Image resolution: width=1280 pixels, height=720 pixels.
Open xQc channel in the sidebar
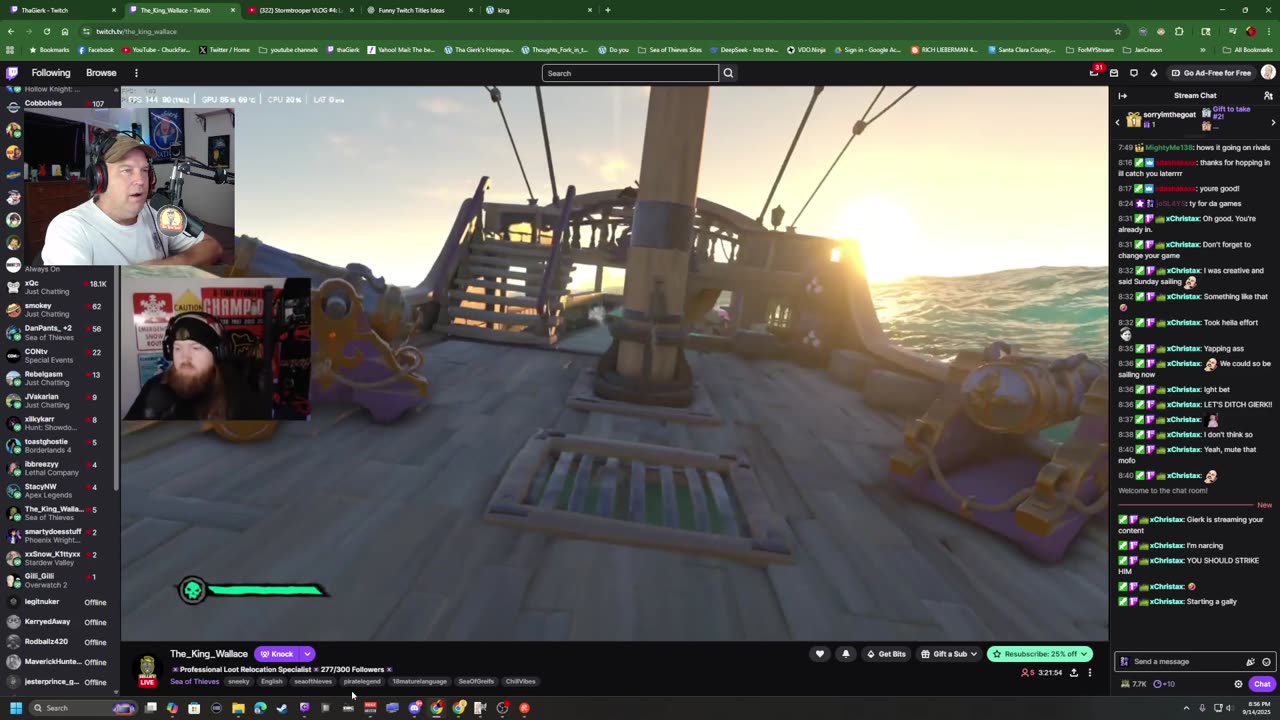[60, 288]
